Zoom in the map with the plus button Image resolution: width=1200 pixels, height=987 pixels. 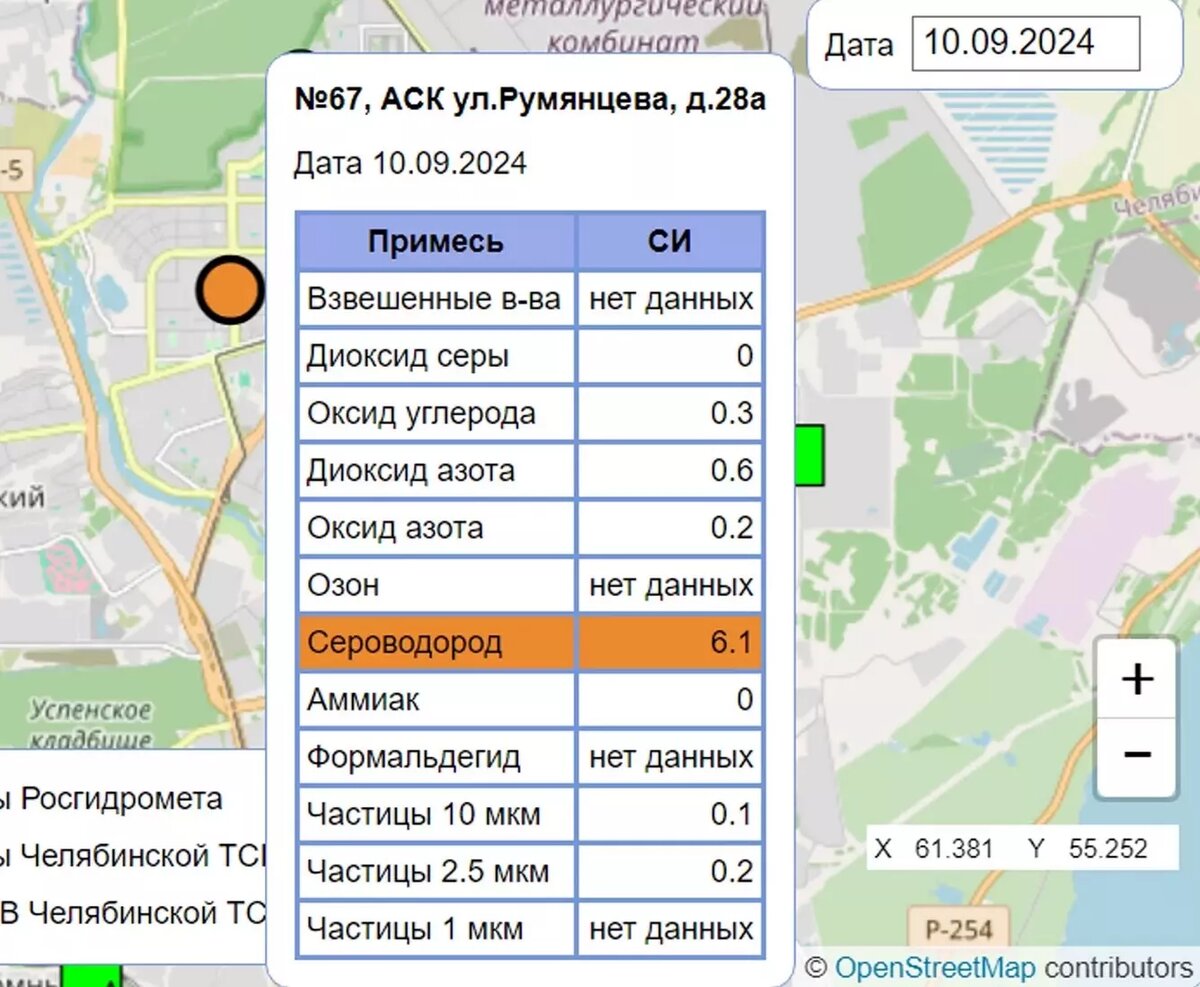1137,680
